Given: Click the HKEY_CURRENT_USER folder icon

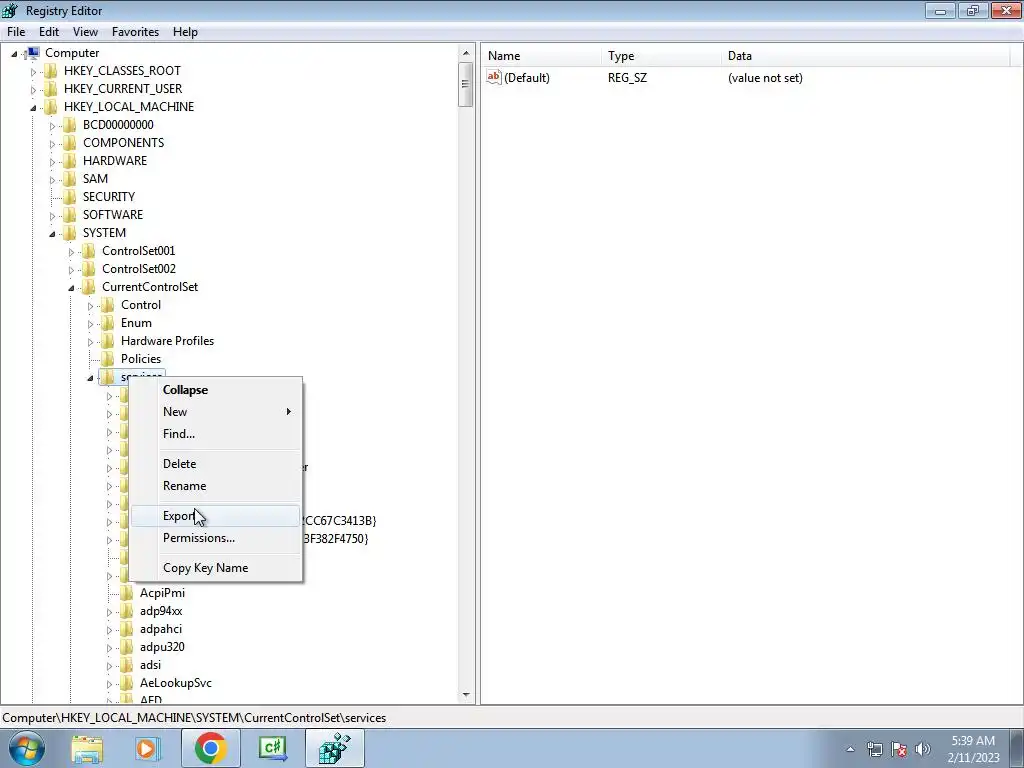Looking at the screenshot, I should [x=51, y=89].
